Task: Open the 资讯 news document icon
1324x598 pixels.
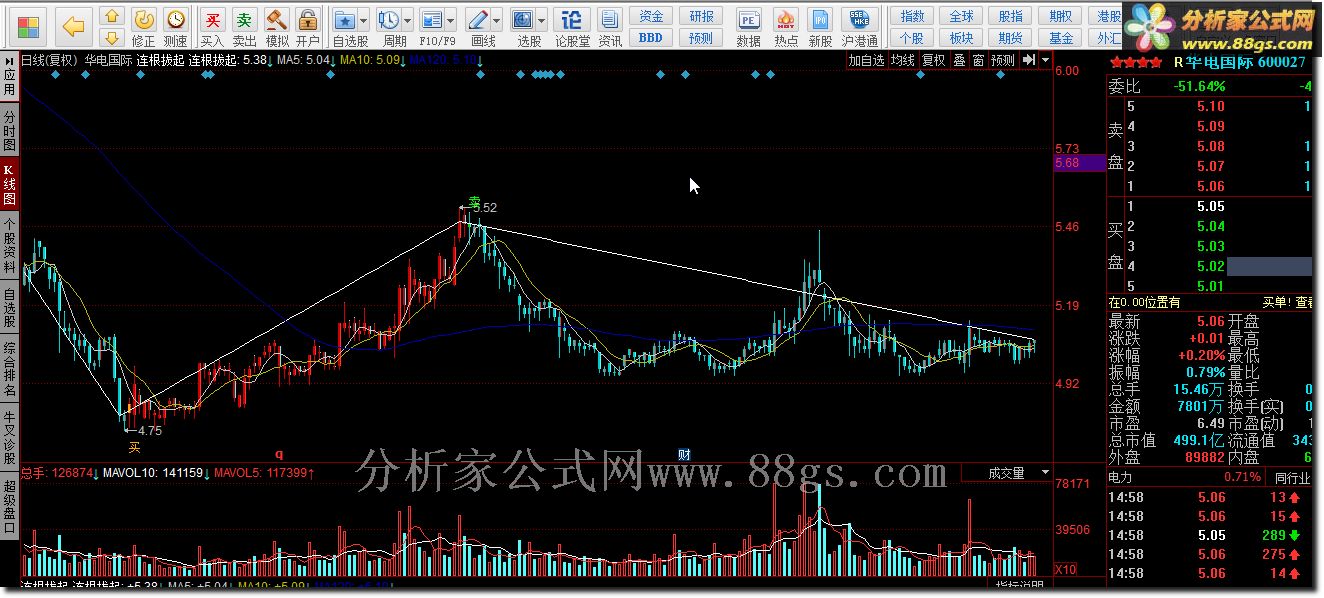Action: (x=610, y=28)
